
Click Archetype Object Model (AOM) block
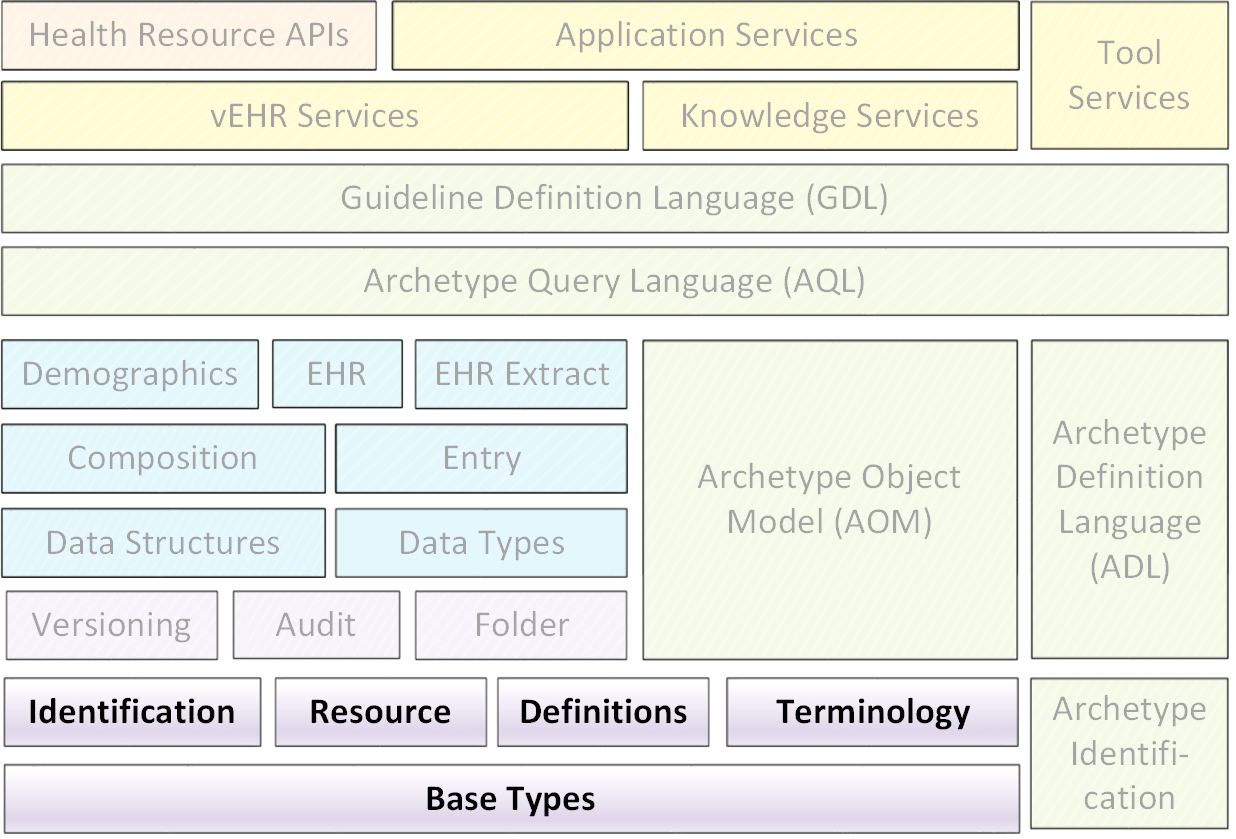(830, 500)
